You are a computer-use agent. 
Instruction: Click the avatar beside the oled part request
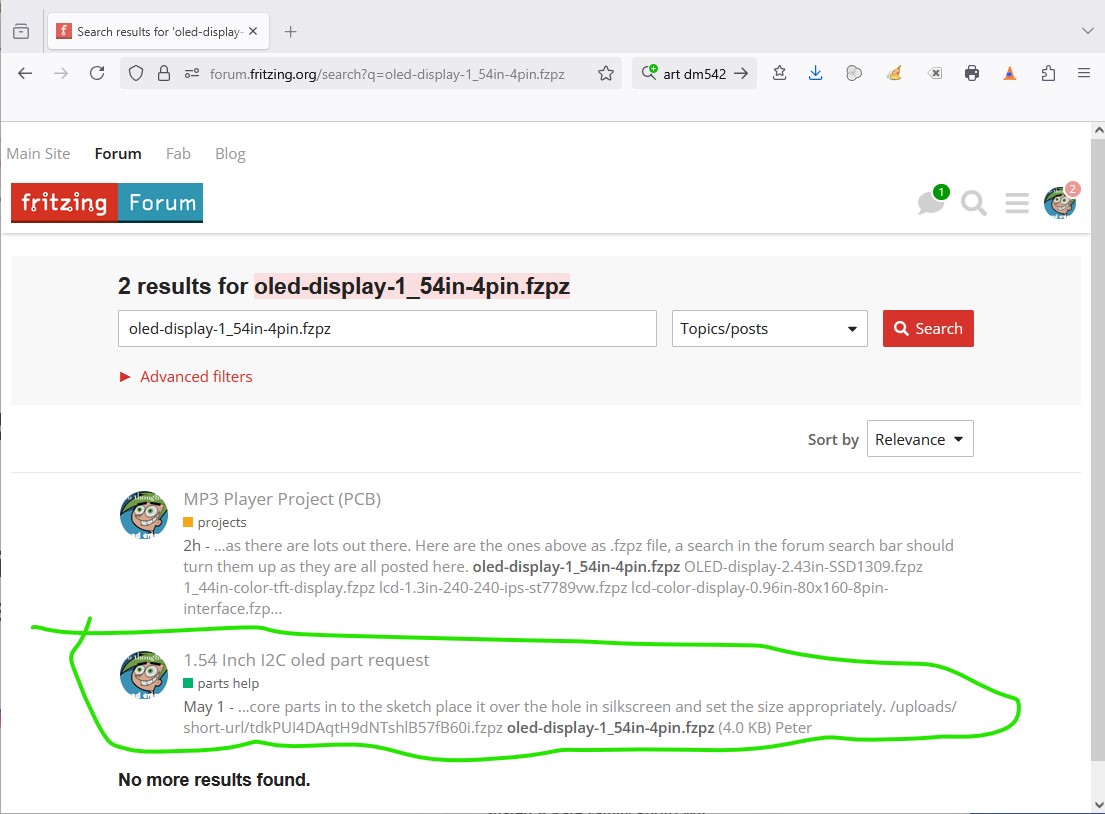pos(144,675)
